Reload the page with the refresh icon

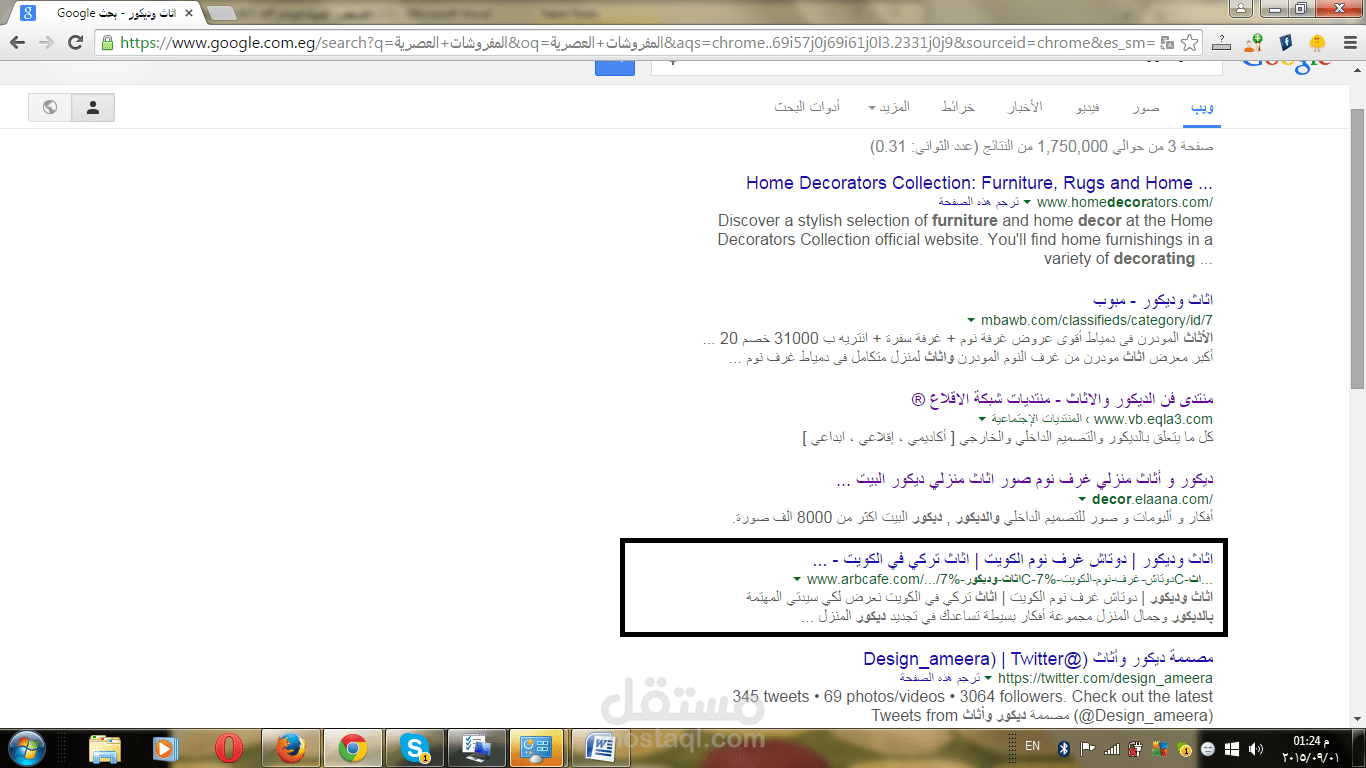(75, 43)
